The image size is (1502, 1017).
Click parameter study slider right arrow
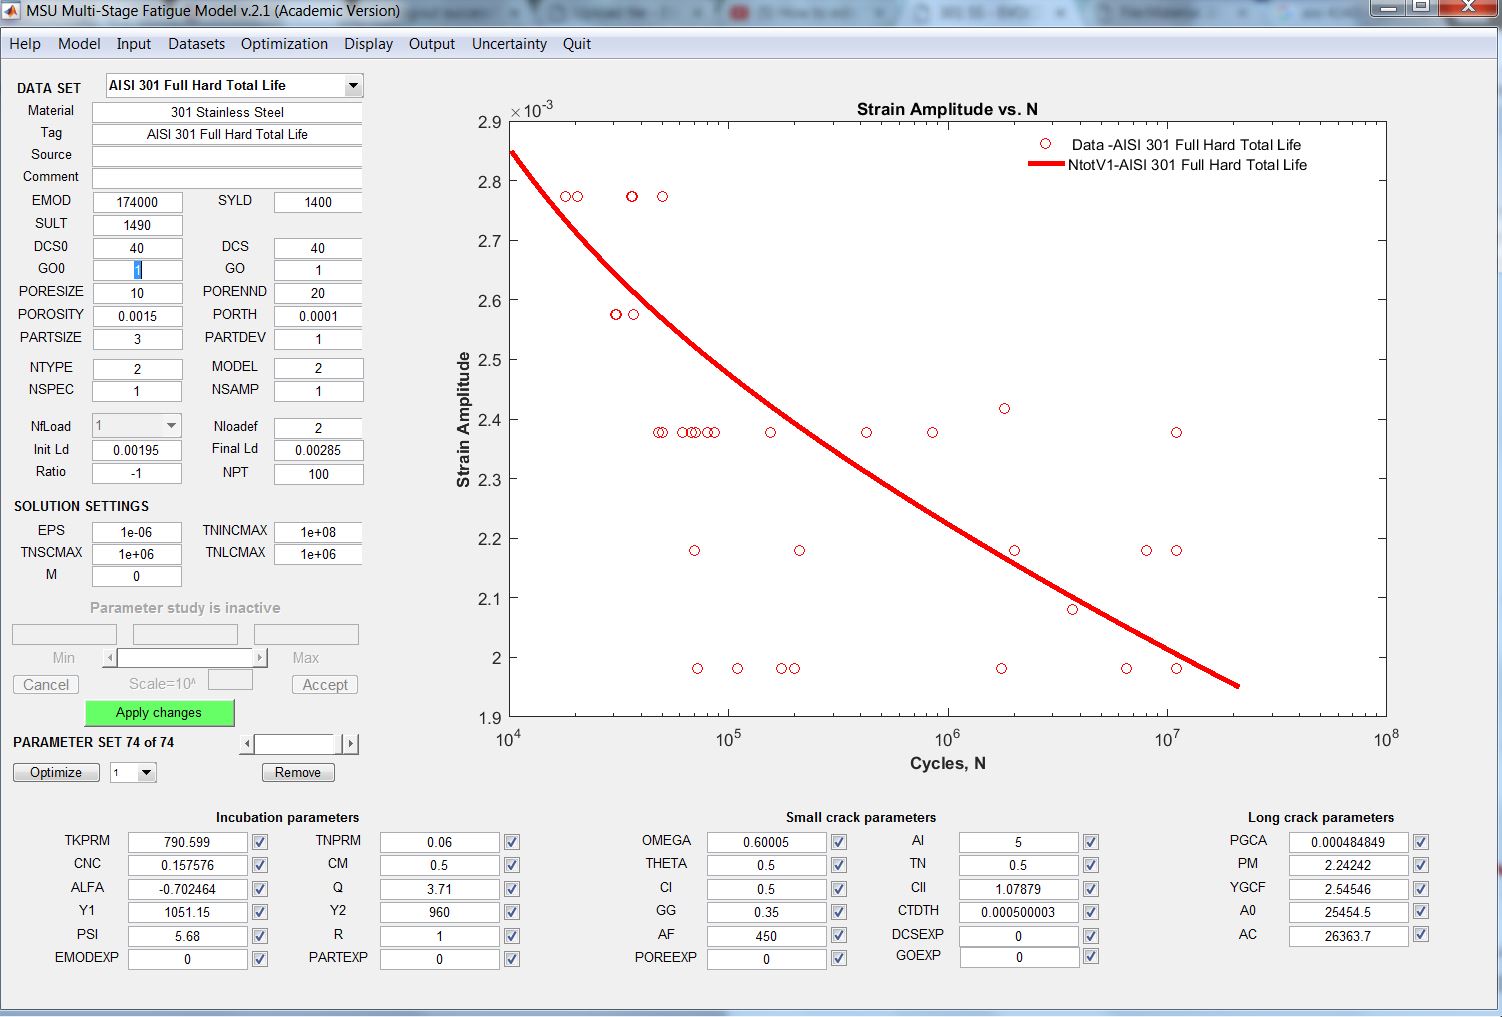(260, 658)
